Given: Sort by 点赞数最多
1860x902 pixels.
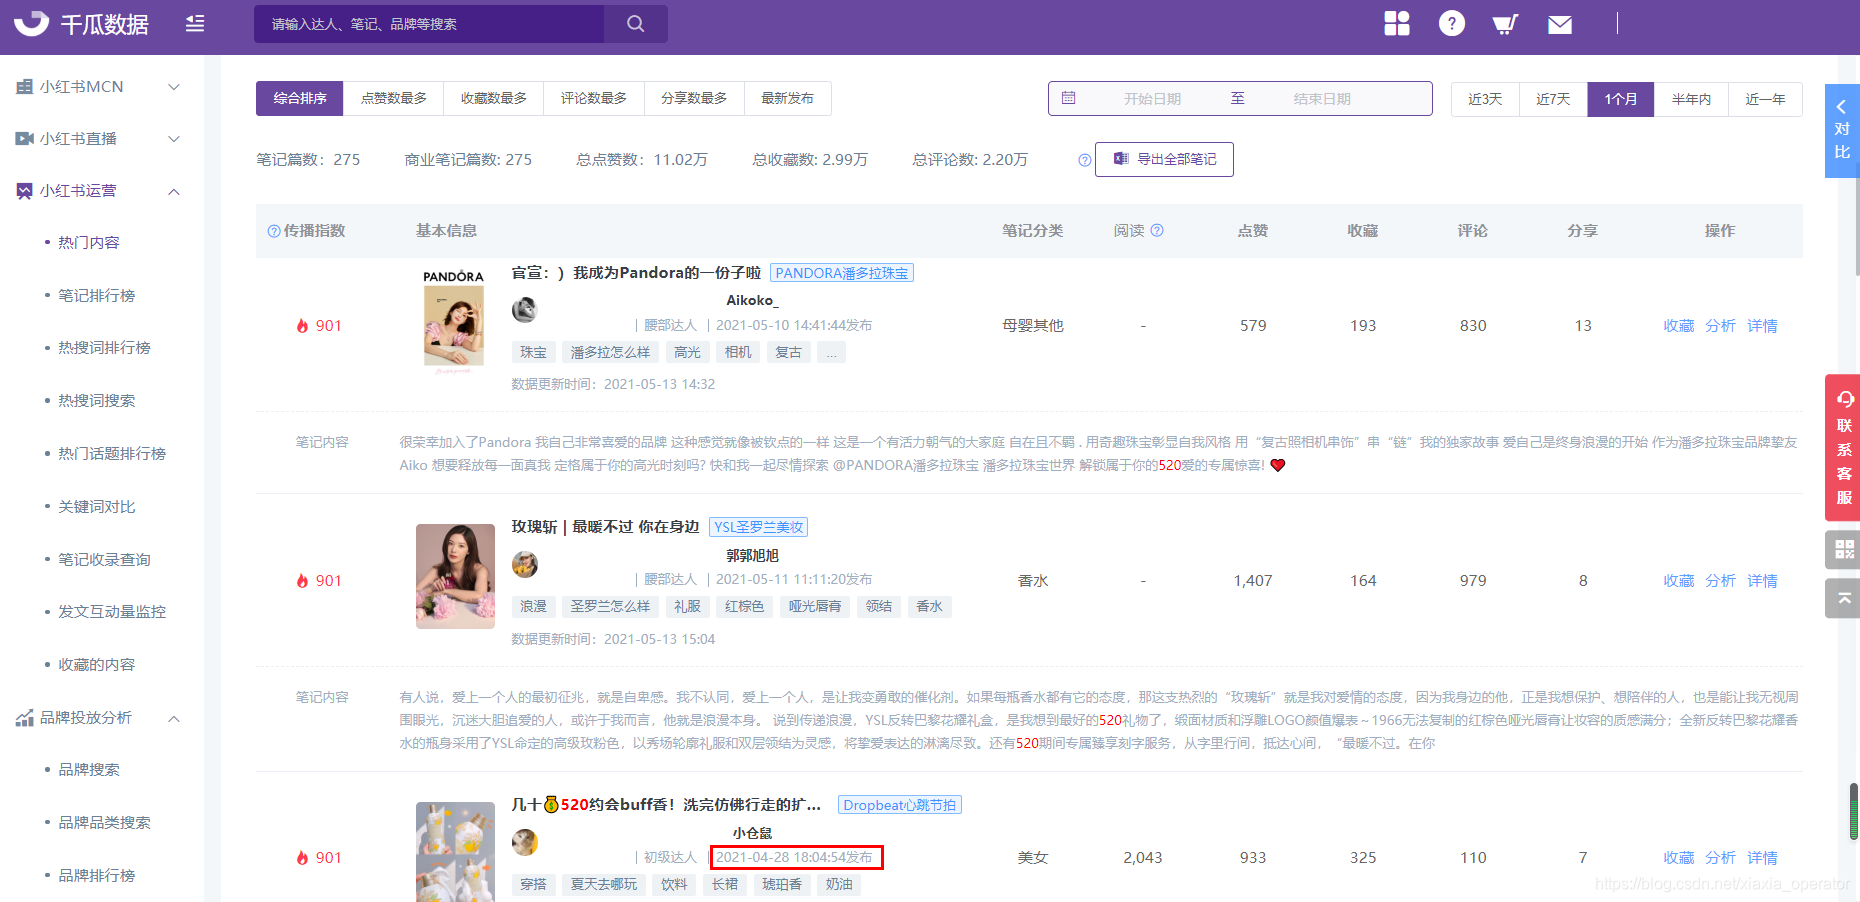Looking at the screenshot, I should (394, 98).
